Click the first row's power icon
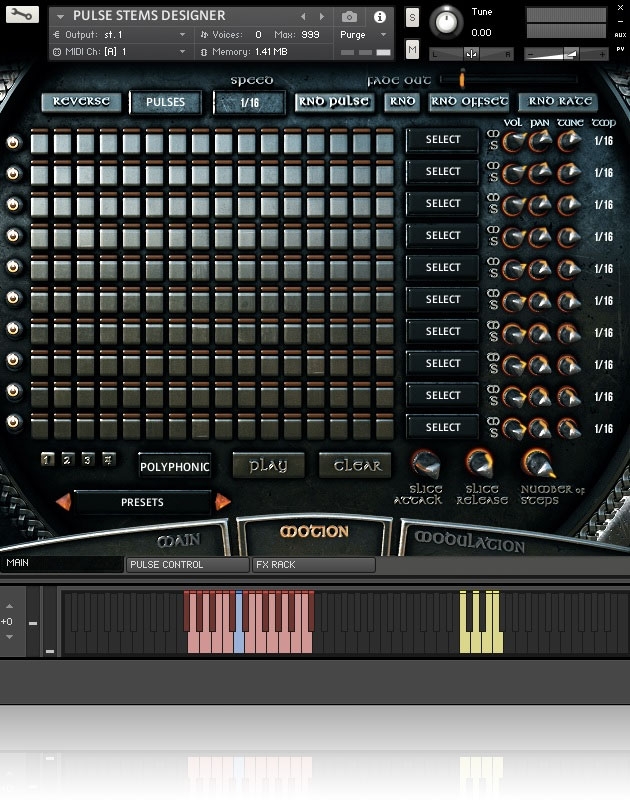The image size is (630, 800). coord(13,141)
